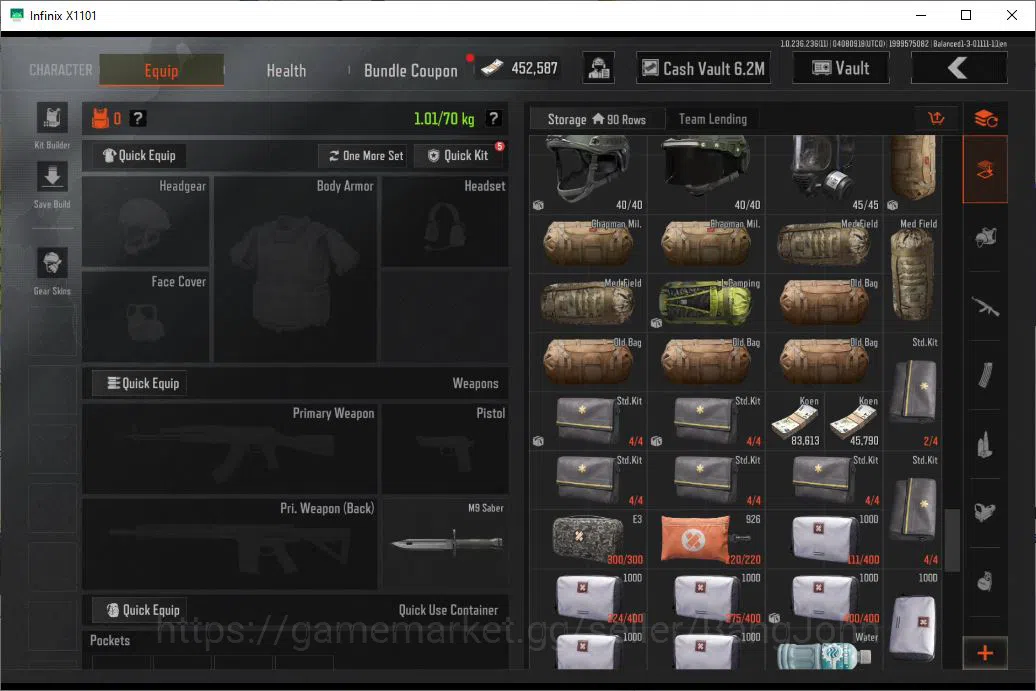Click the Save Build download icon
Screen dimensions: 1036x691
tap(52, 177)
